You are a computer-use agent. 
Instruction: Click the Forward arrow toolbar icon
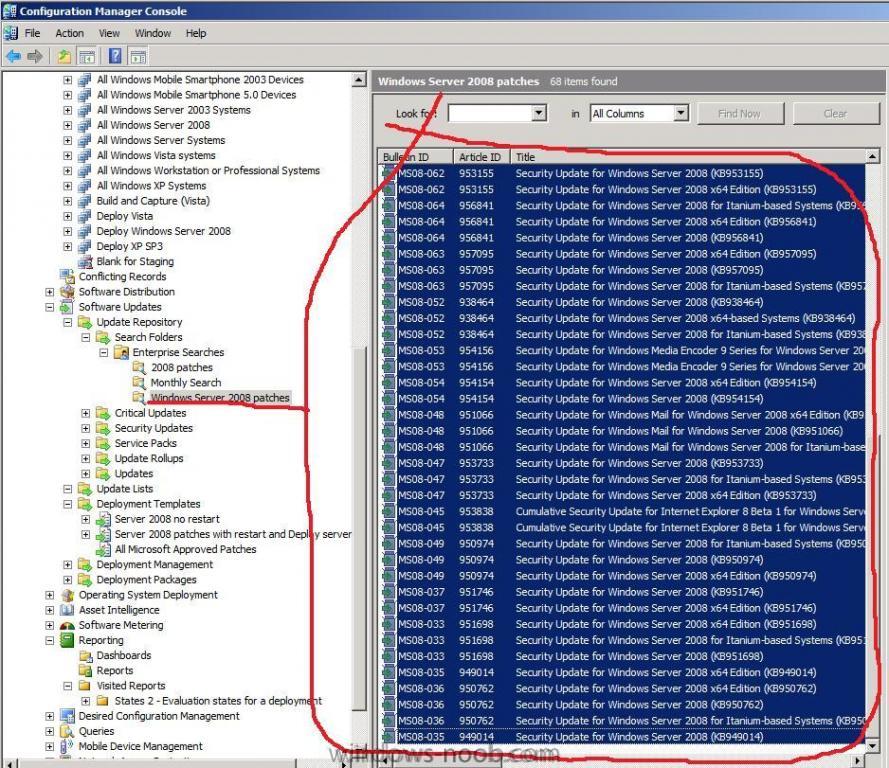click(35, 56)
